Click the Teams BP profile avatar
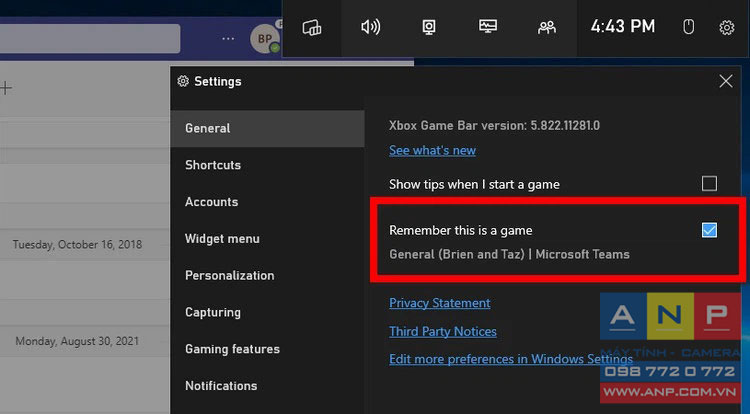Image resolution: width=750 pixels, height=414 pixels. [x=265, y=39]
